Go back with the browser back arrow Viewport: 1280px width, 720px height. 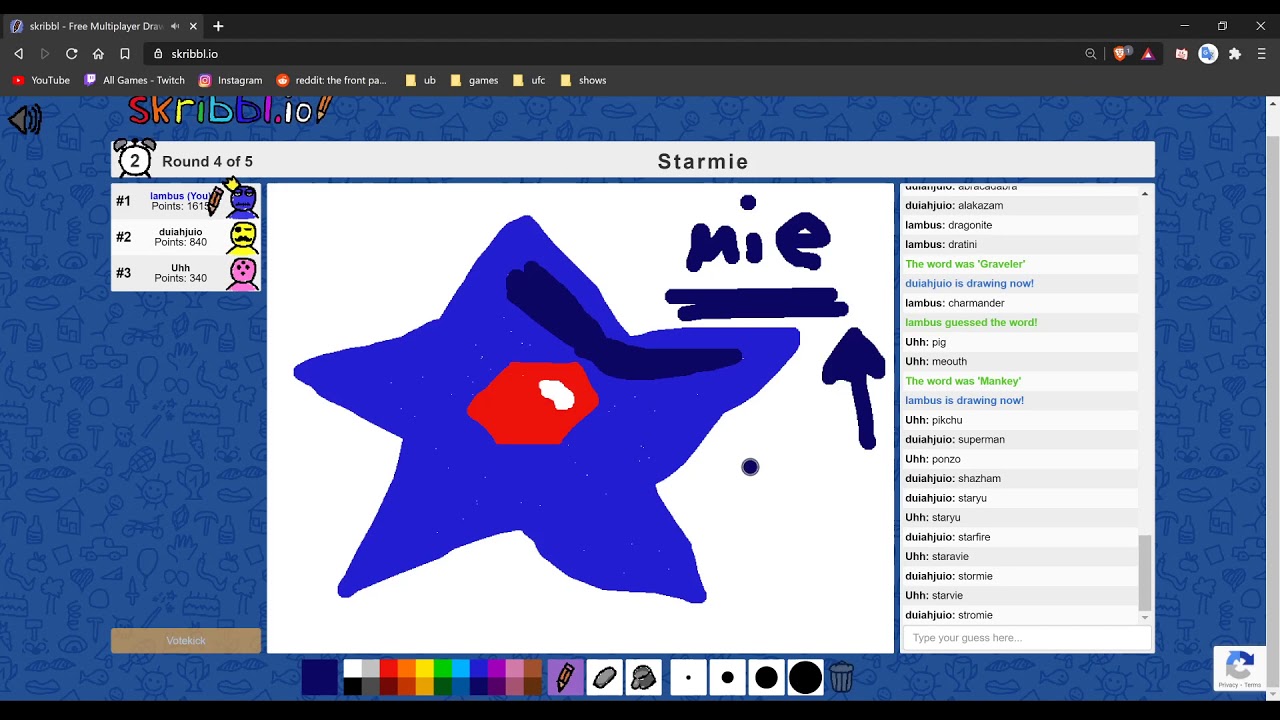pos(18,54)
